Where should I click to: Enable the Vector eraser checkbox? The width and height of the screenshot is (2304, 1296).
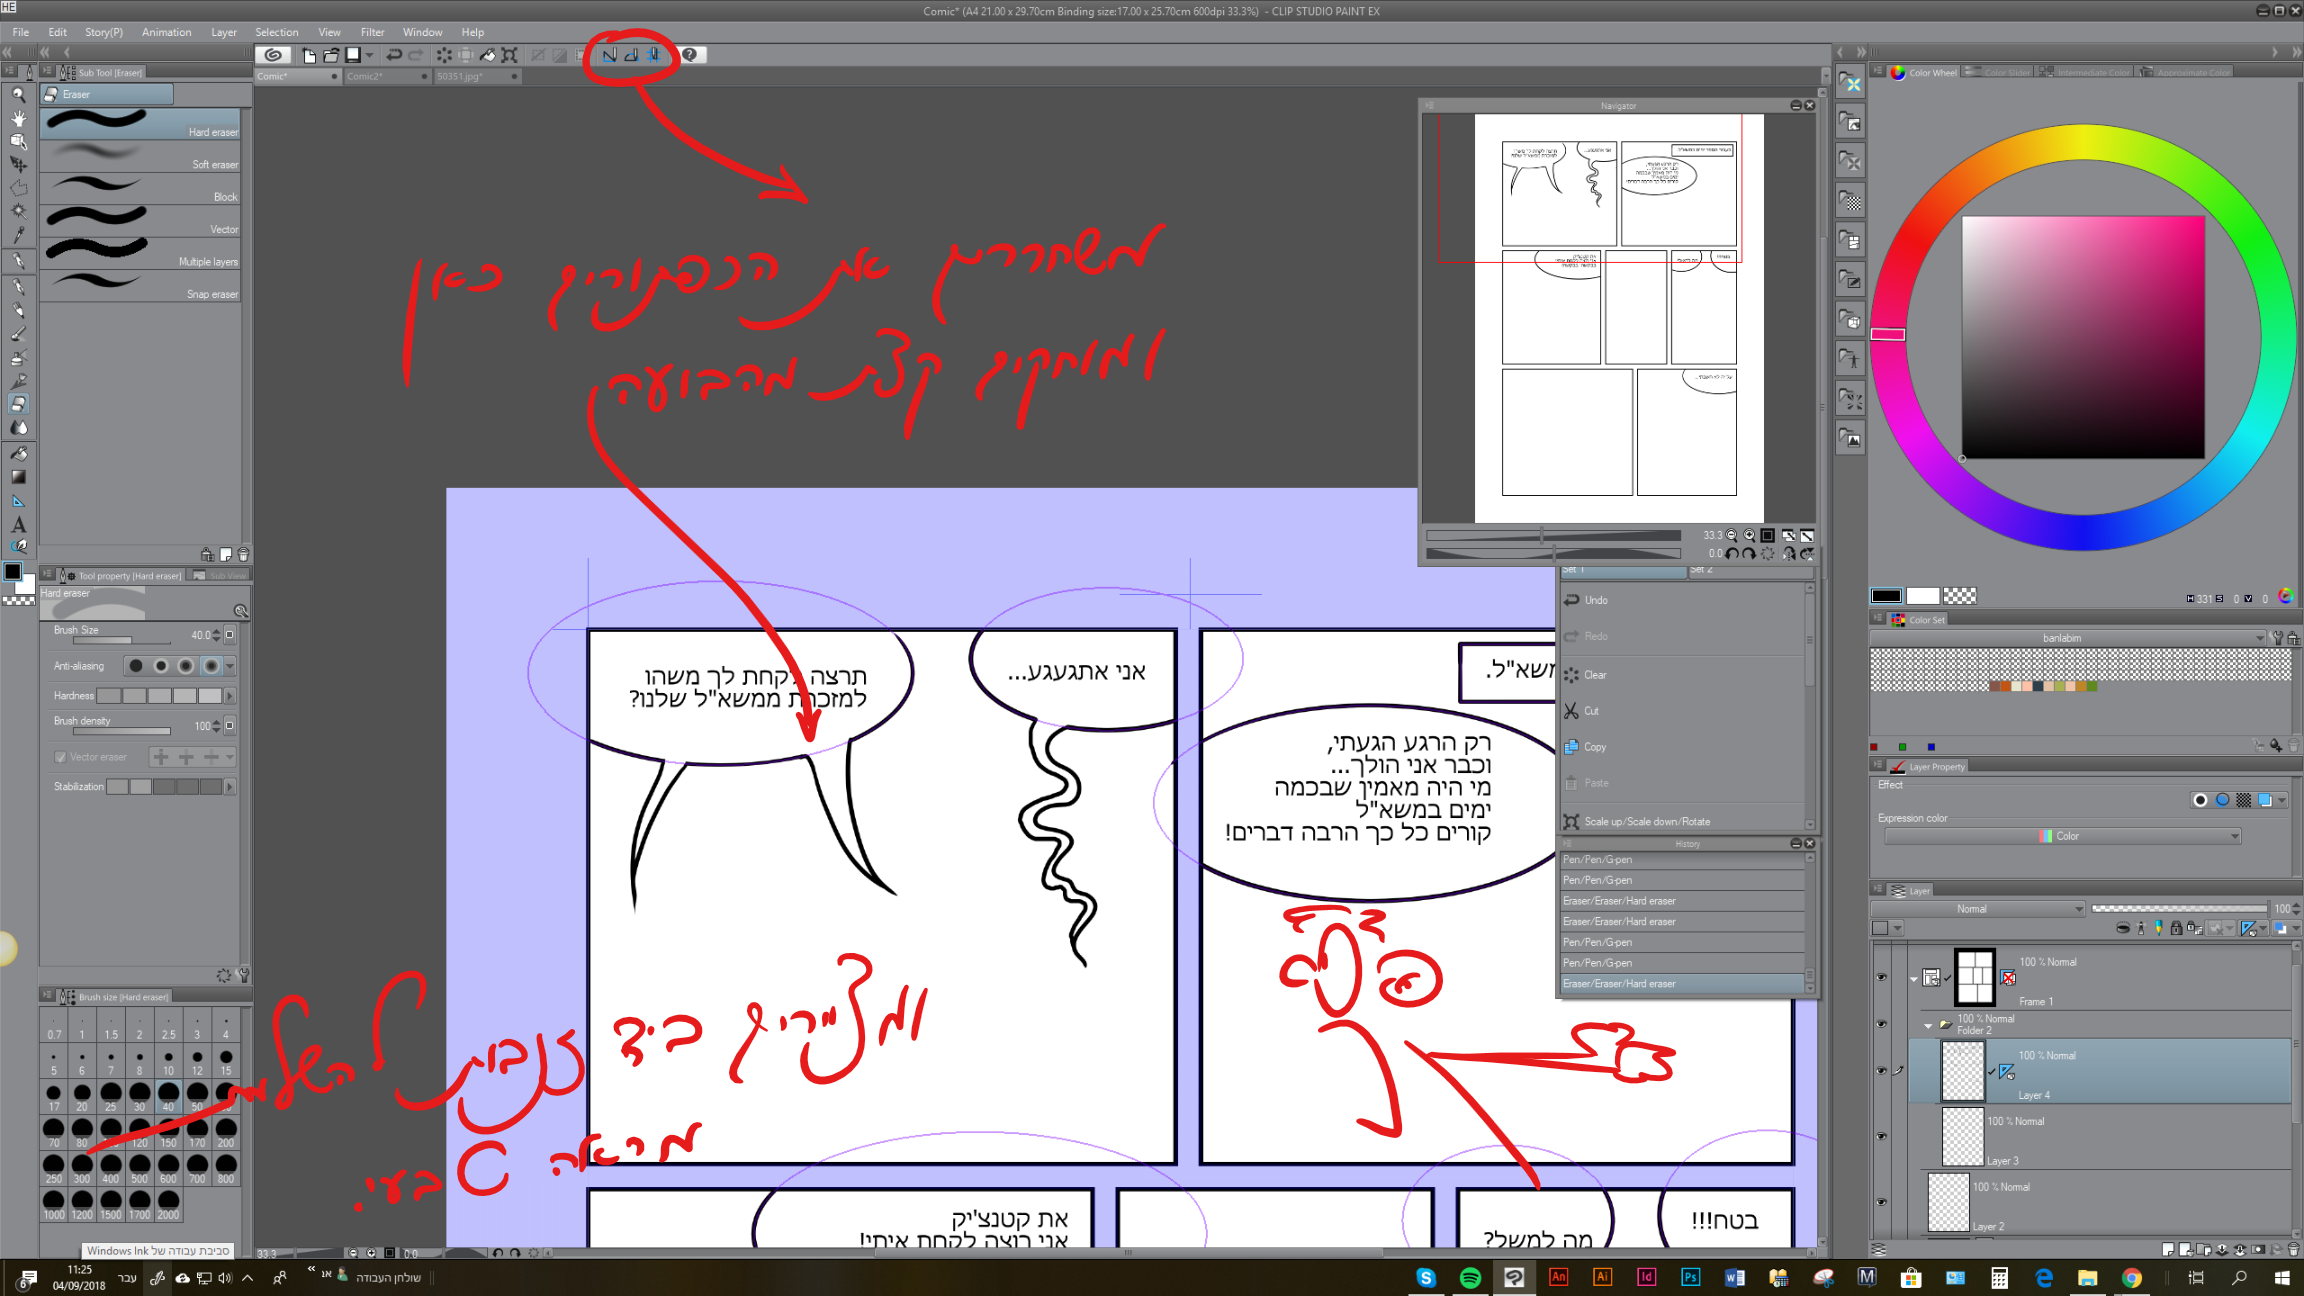pos(60,757)
